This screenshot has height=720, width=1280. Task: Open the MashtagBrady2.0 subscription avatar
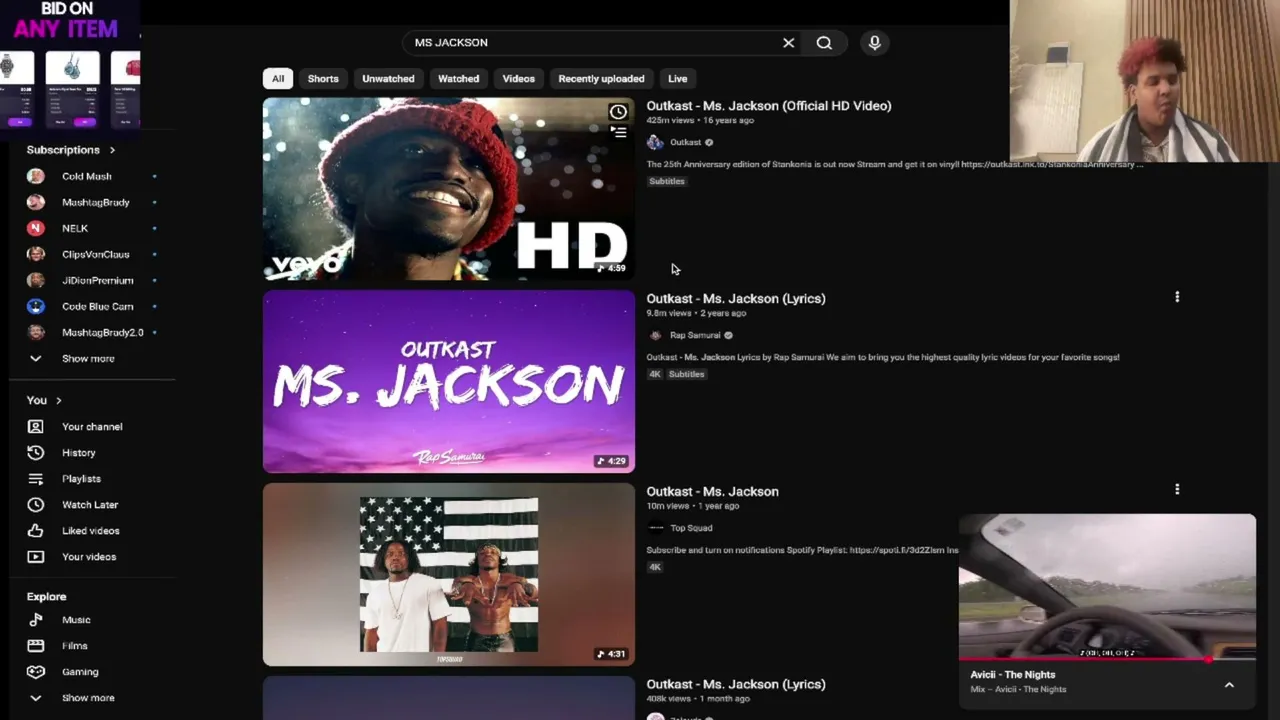[36, 332]
